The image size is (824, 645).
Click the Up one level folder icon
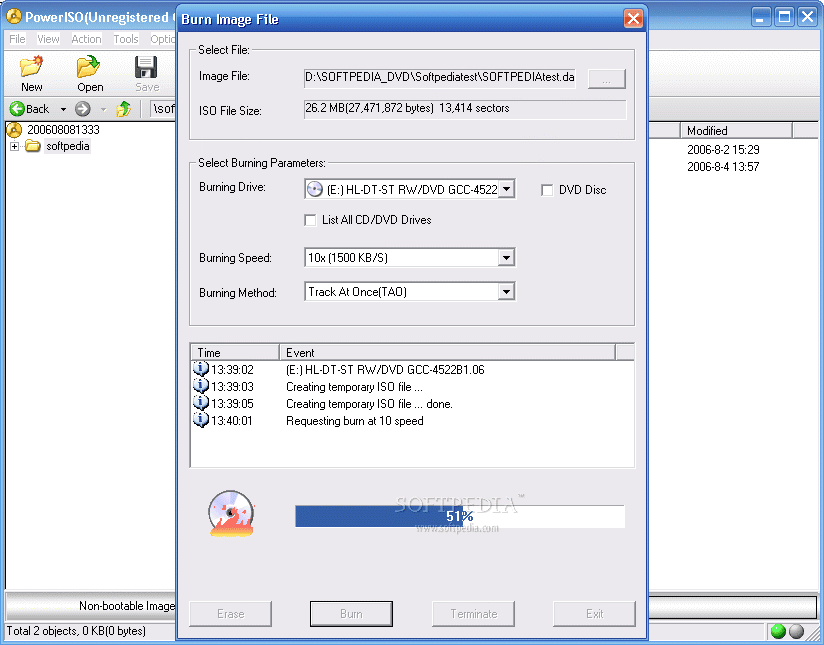pos(123,109)
